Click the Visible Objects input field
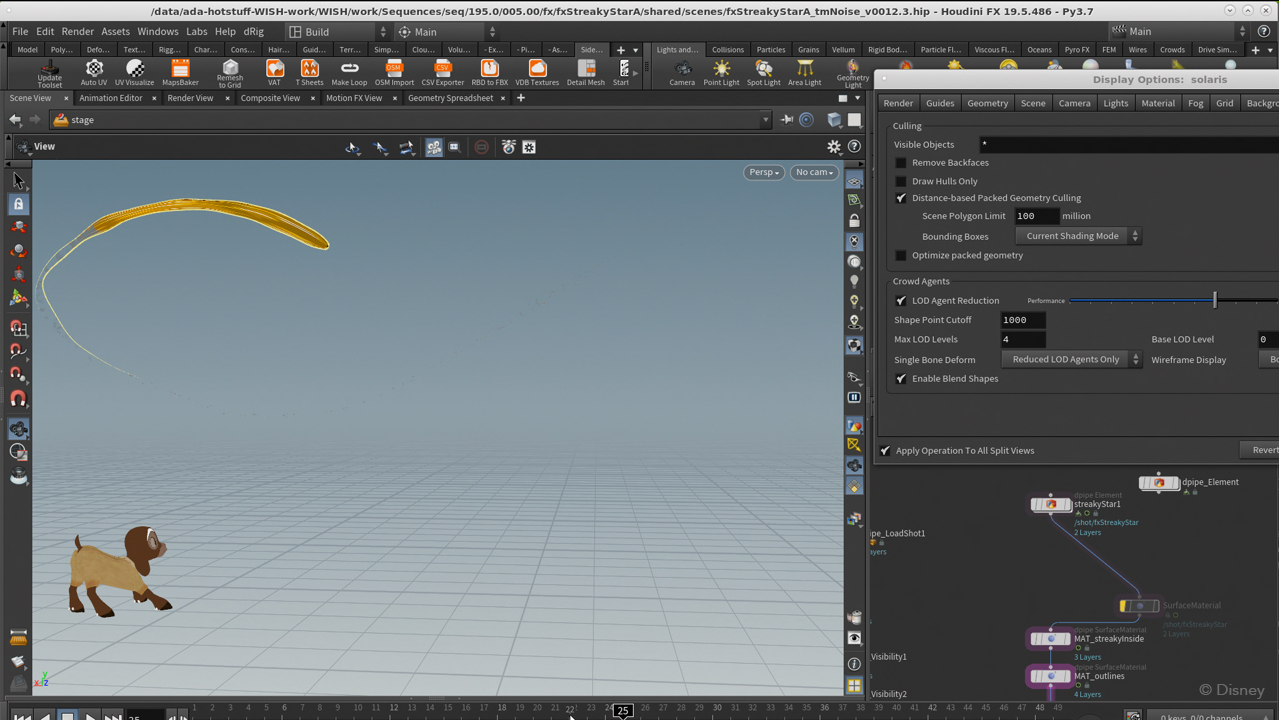 (1128, 145)
